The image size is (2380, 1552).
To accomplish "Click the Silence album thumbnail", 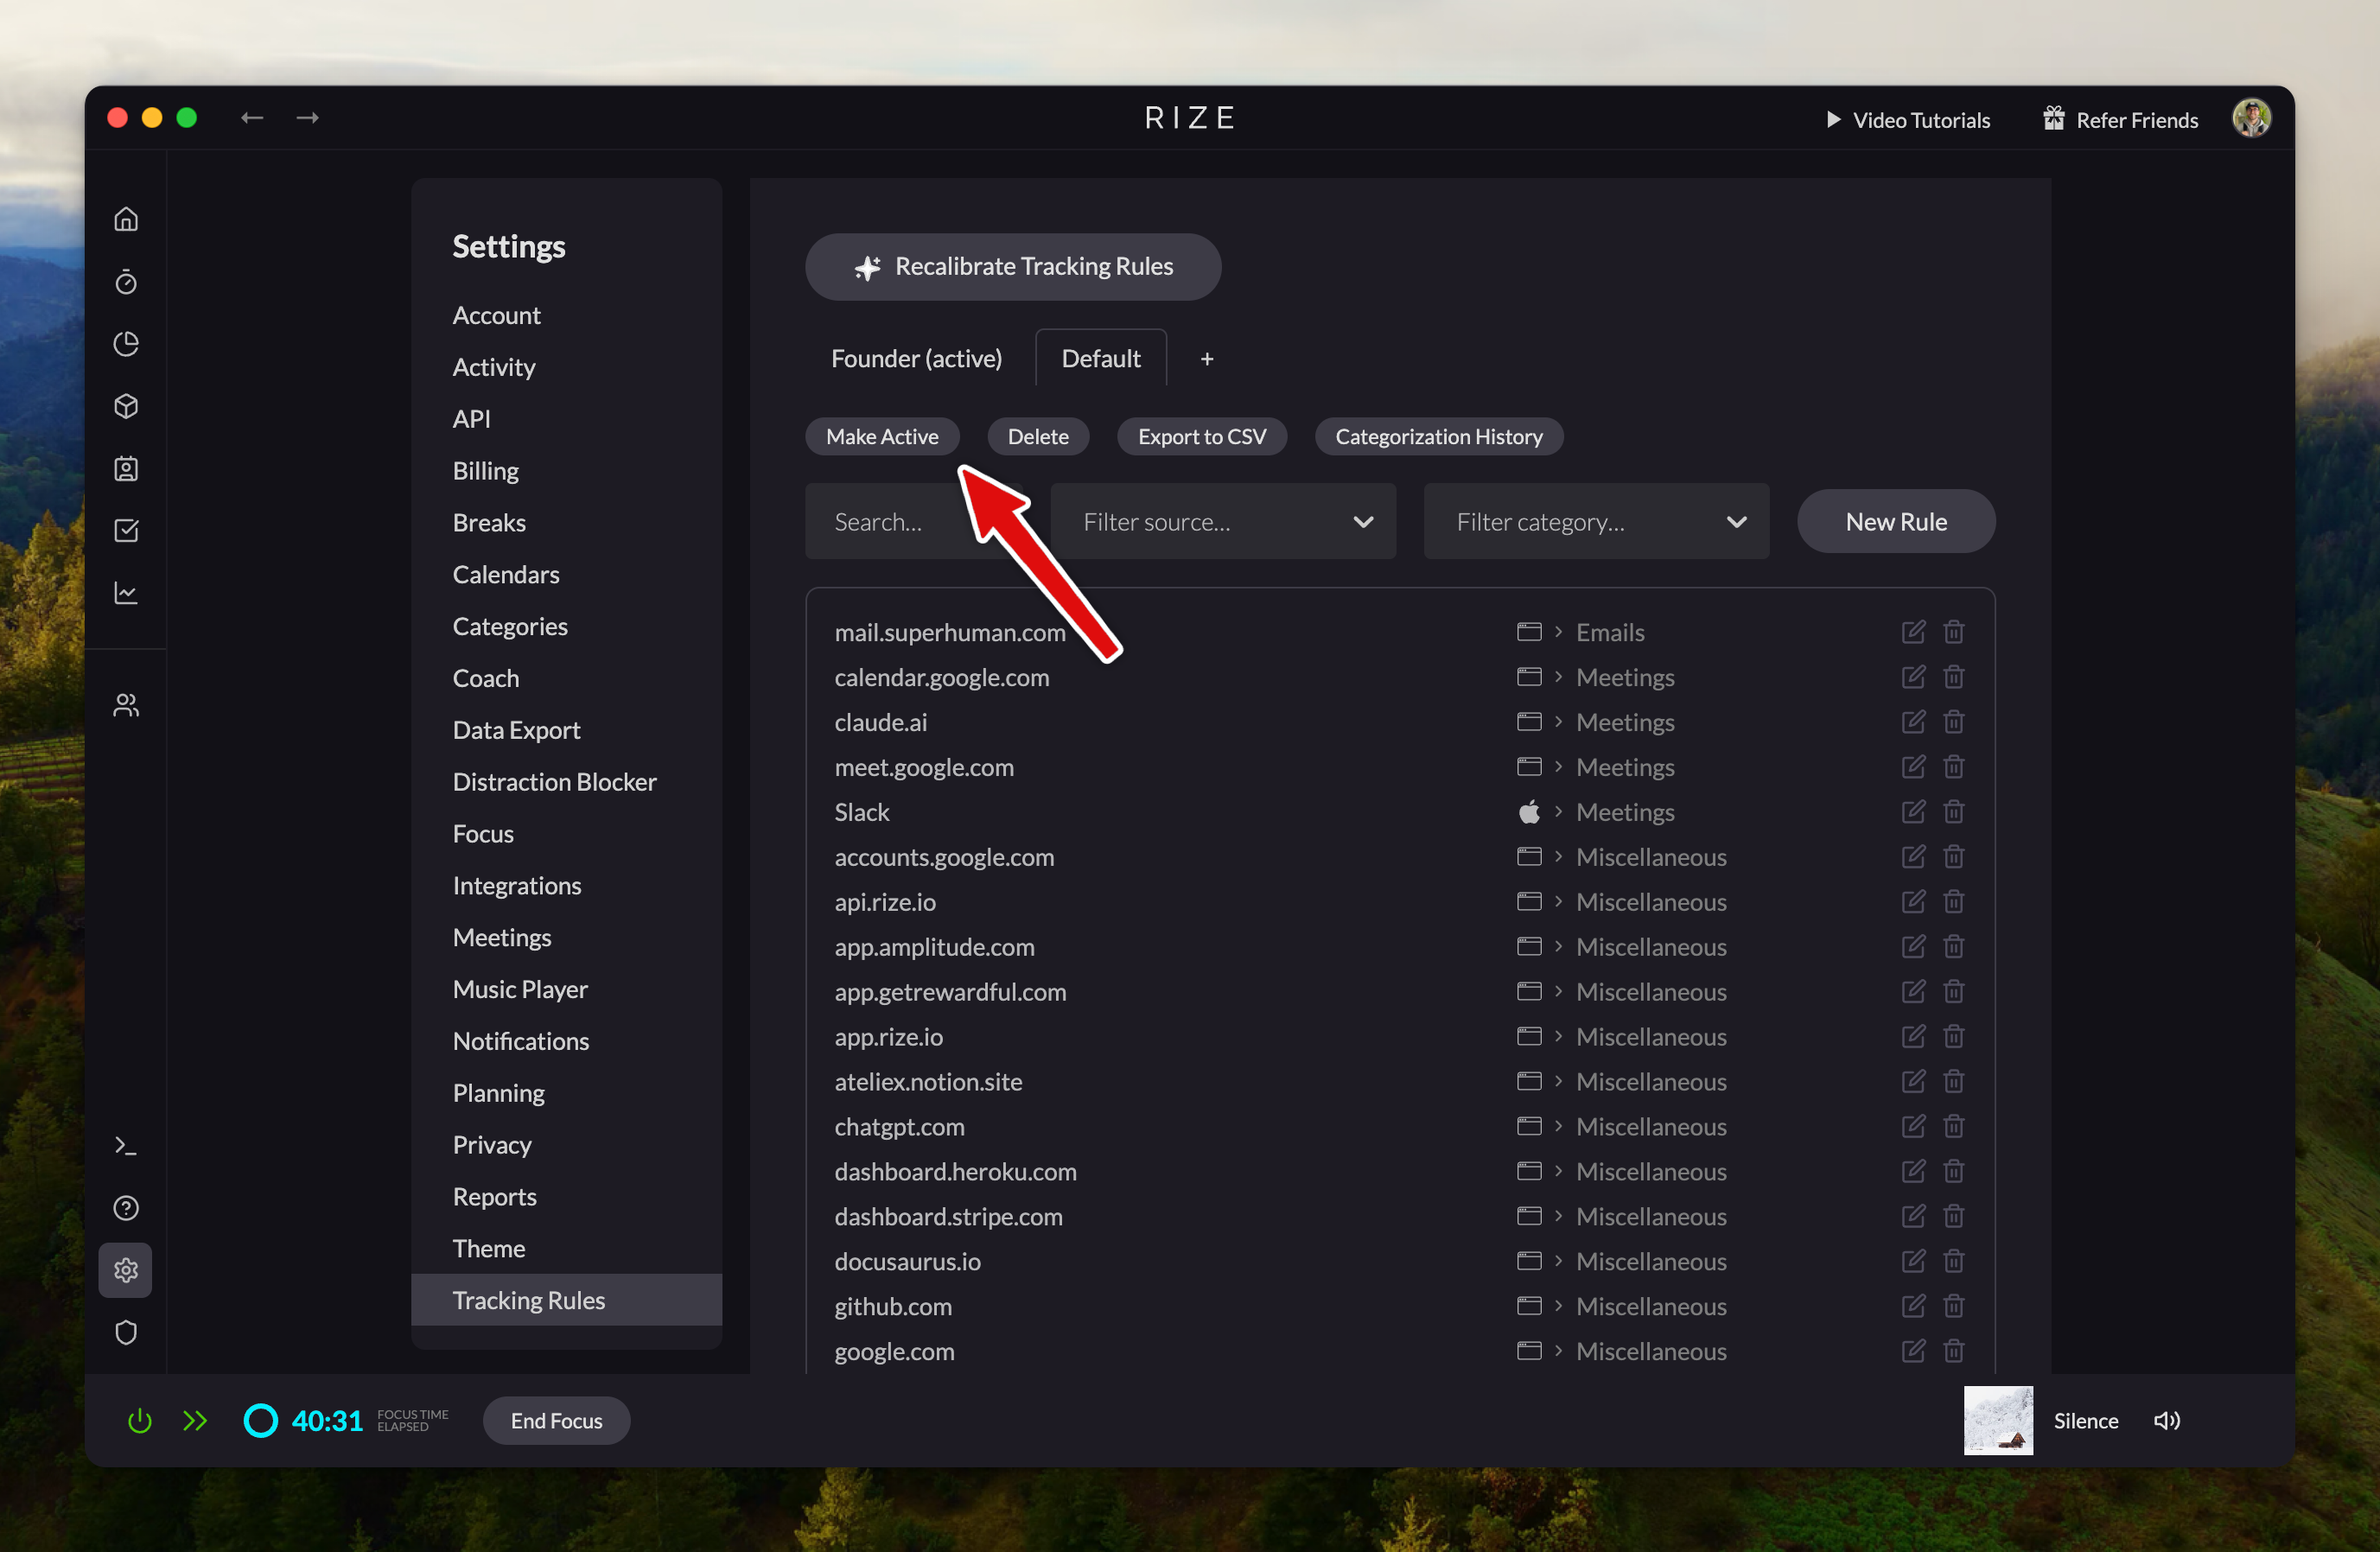I will [1998, 1420].
